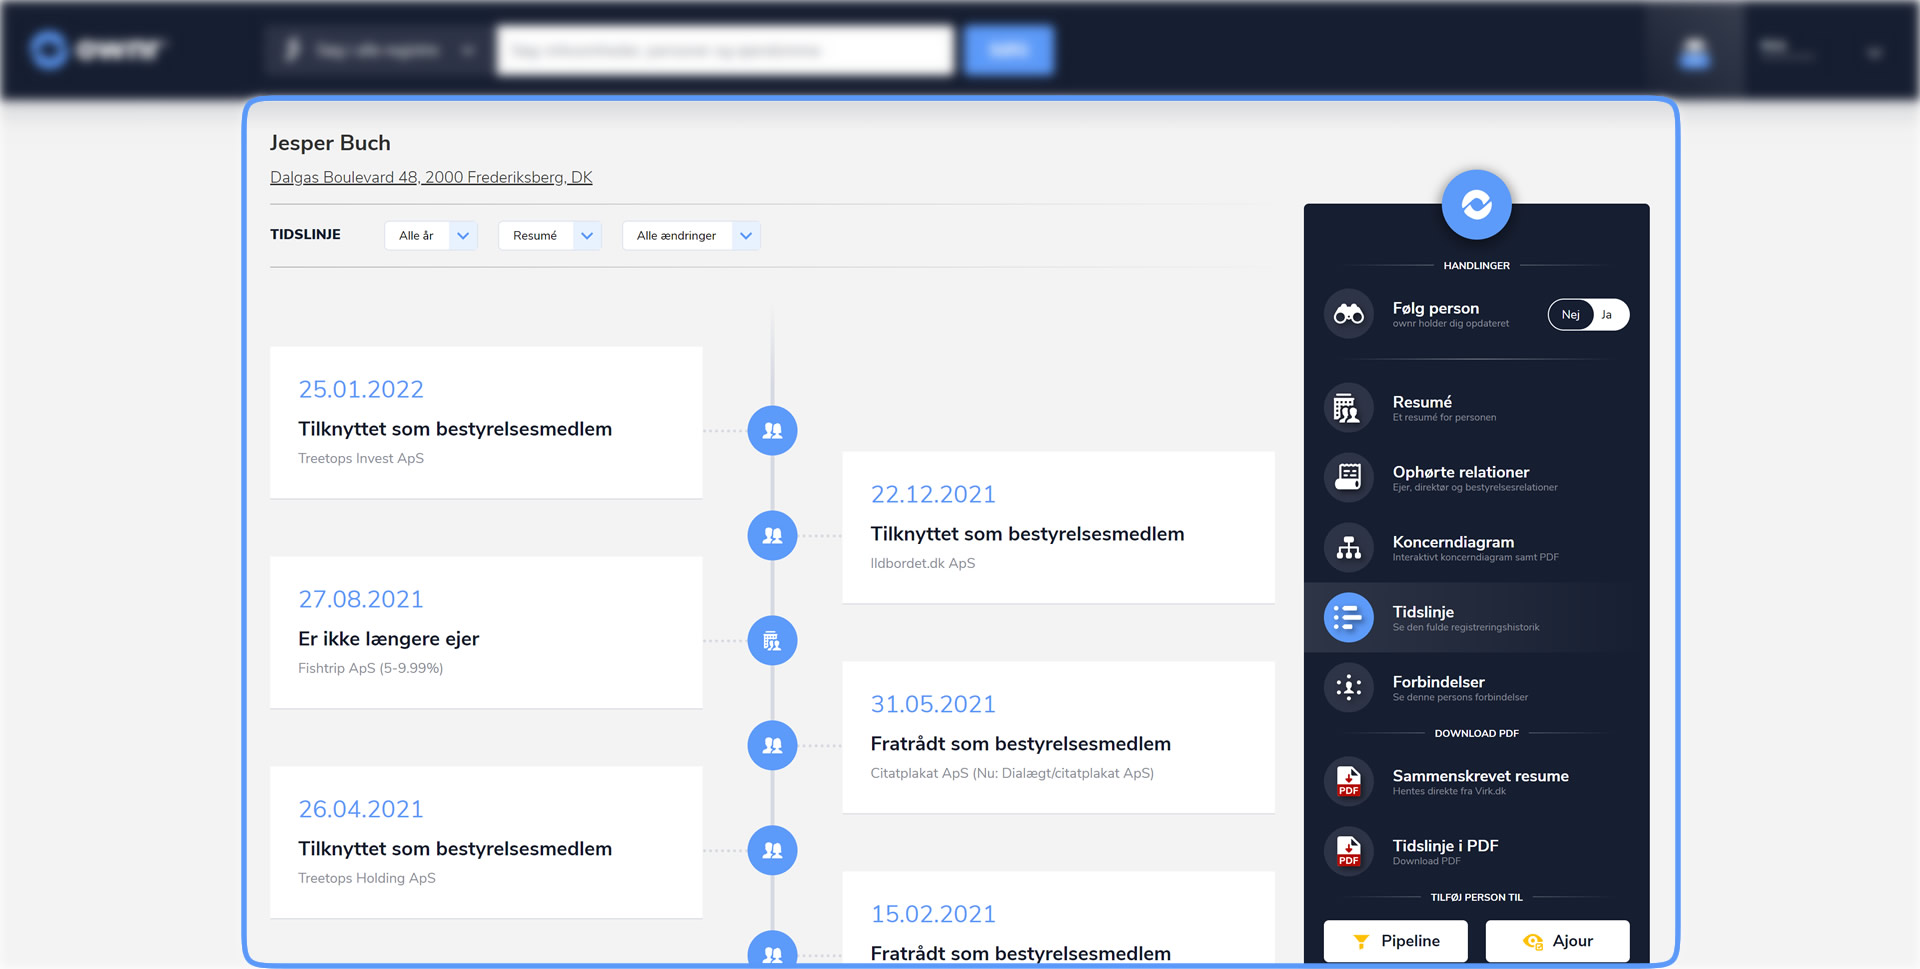Click the Ophørte relationer document icon
Screen dimensions: 1920x969
click(x=1348, y=478)
